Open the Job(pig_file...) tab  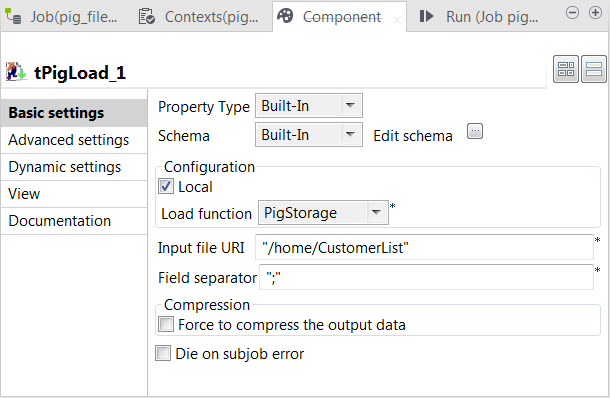tap(61, 16)
